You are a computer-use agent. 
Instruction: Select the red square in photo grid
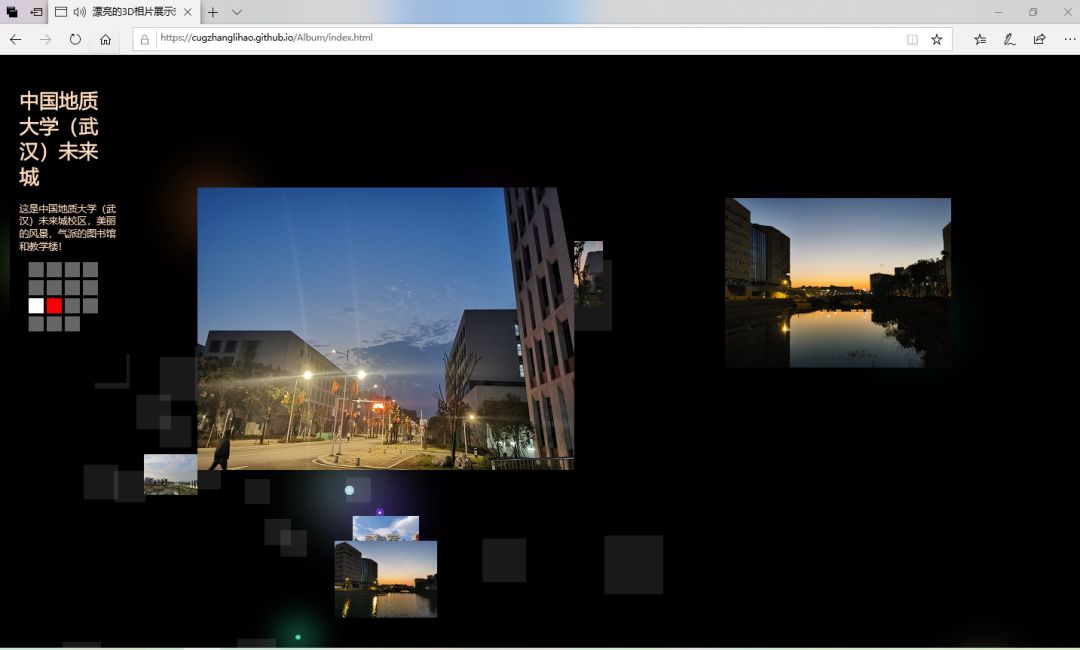54,306
